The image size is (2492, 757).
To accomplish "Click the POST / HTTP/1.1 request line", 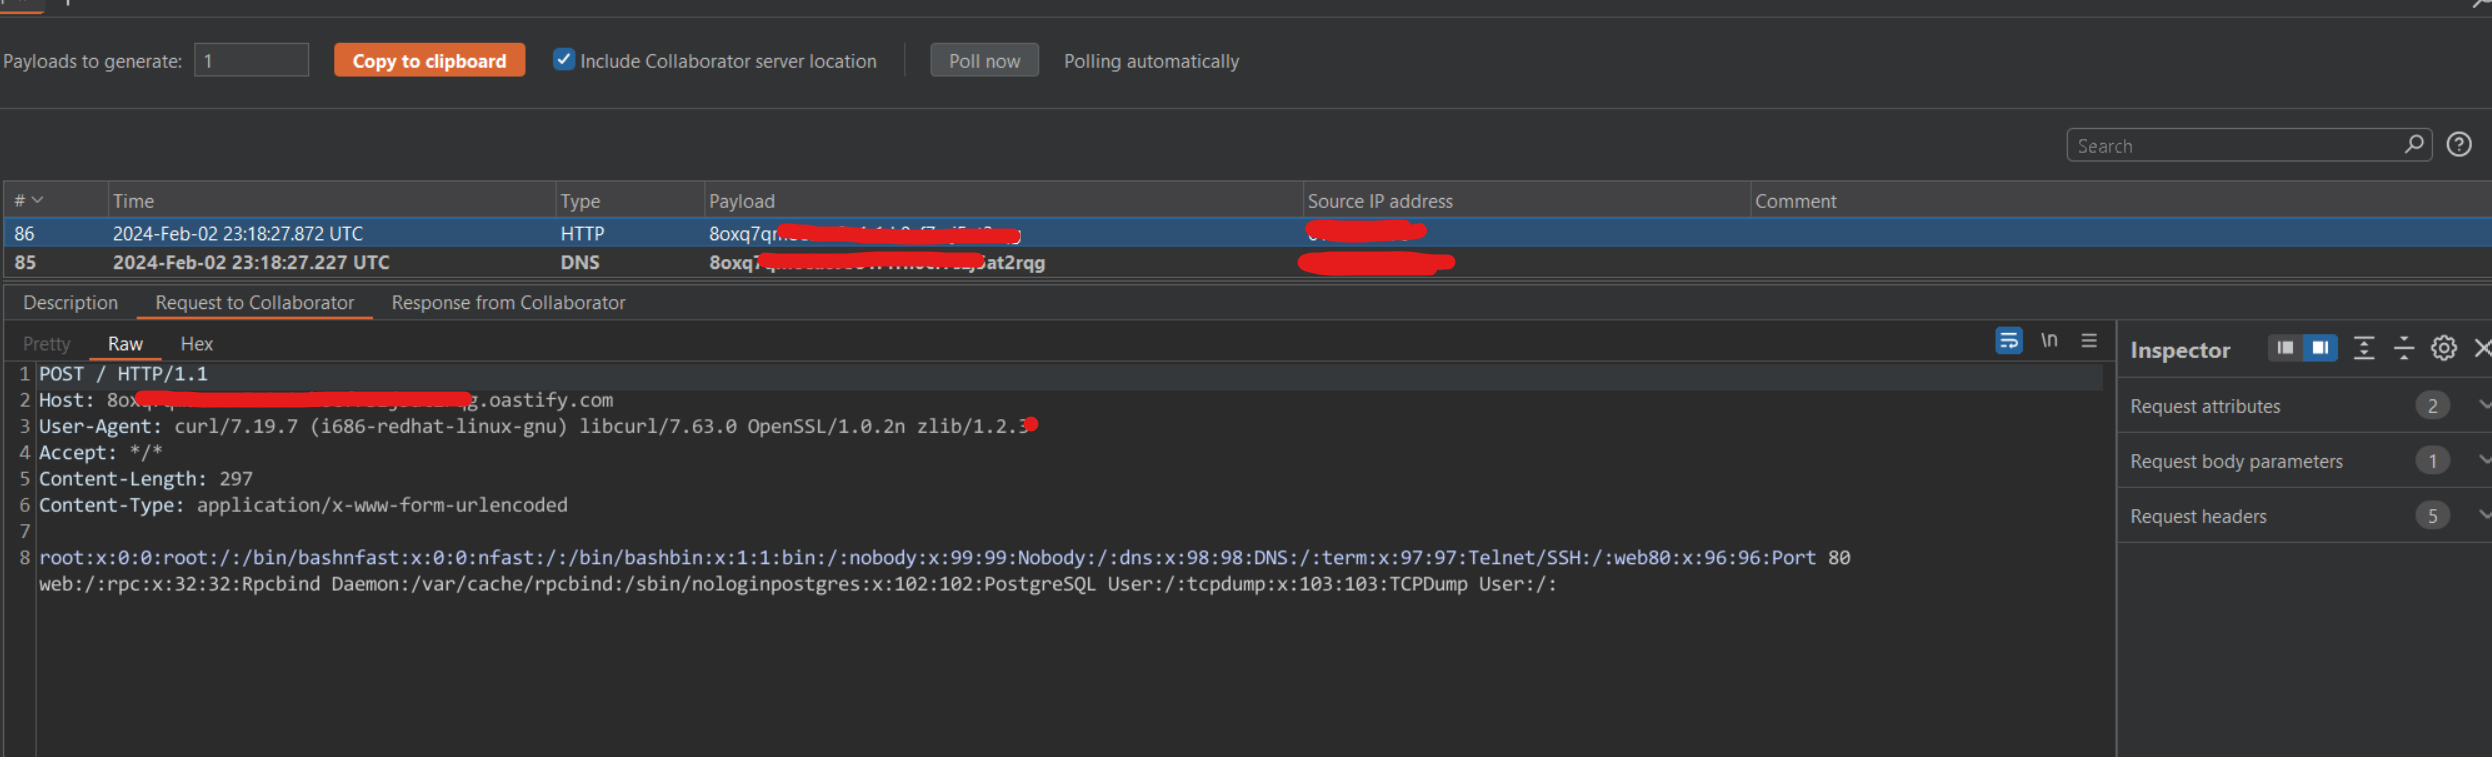I will tap(123, 374).
